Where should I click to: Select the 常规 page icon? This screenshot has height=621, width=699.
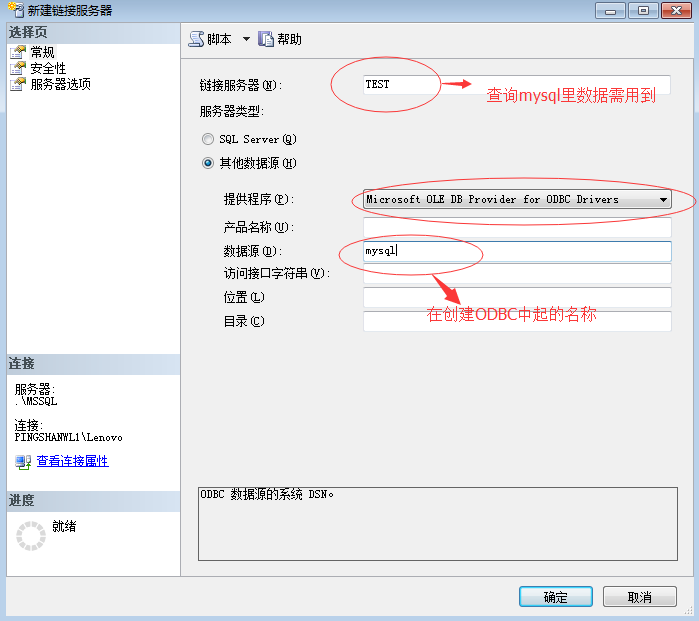pos(18,52)
